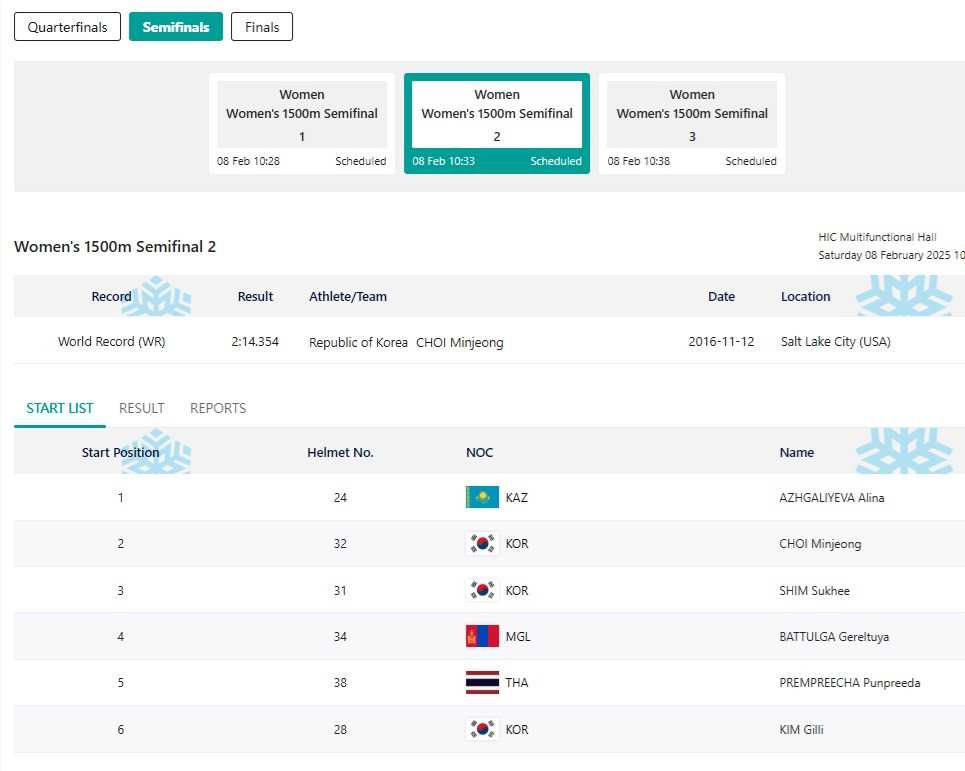Click the World Record (WR) label
The width and height of the screenshot is (965, 771).
[x=111, y=342]
